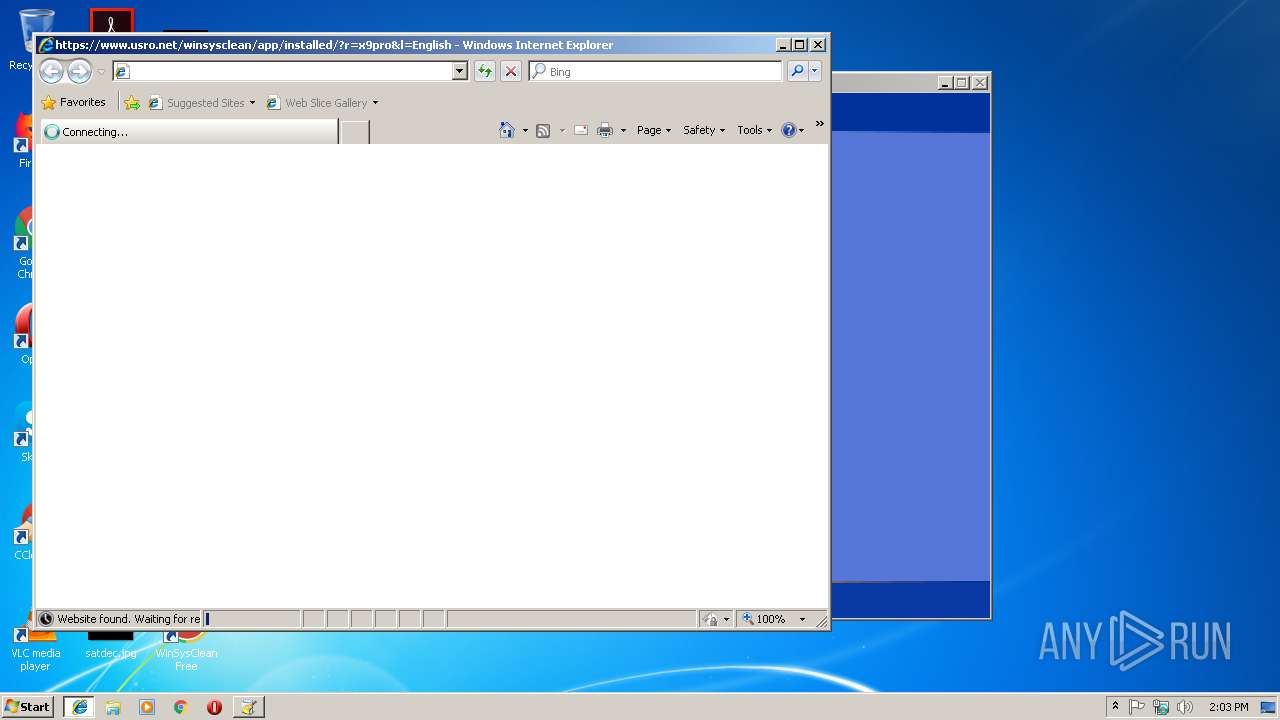Click the Back navigation button
The width and height of the screenshot is (1280, 720).
pyautogui.click(x=51, y=71)
